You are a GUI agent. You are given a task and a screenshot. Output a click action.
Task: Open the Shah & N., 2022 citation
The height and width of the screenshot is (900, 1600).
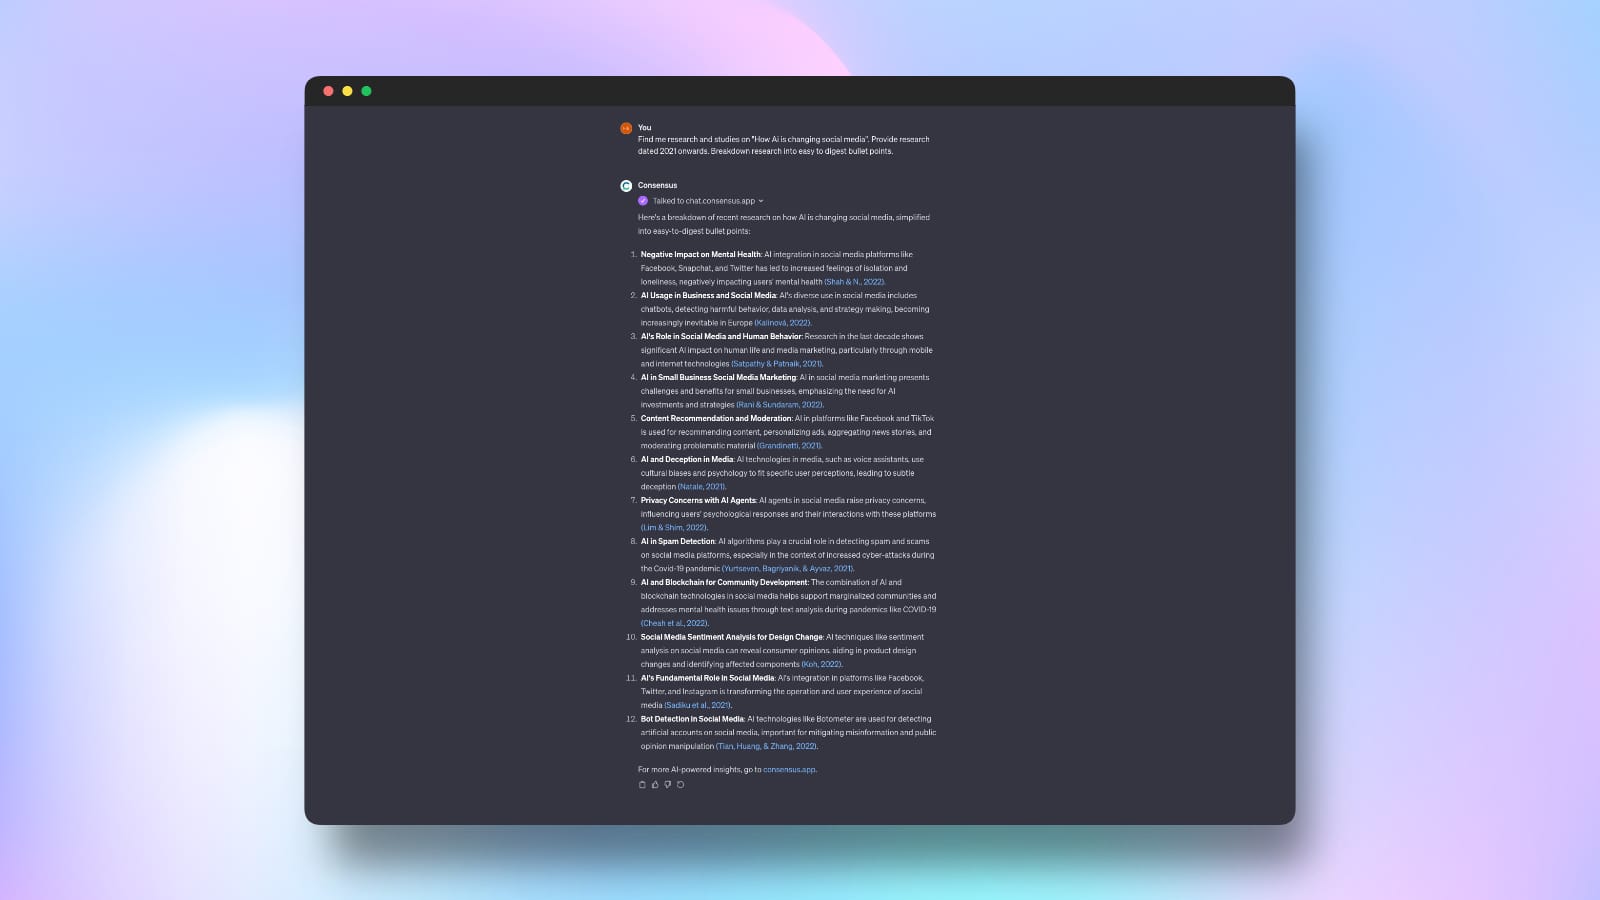click(854, 282)
